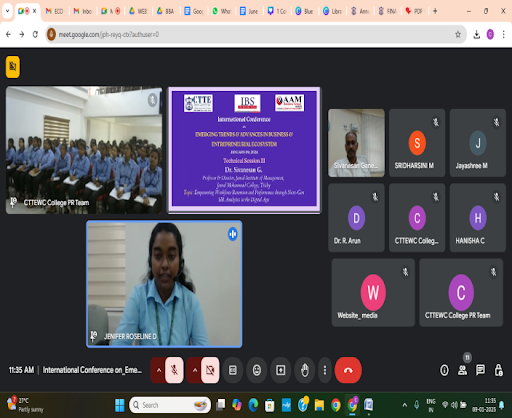Click Website_media participant tile

(373, 292)
